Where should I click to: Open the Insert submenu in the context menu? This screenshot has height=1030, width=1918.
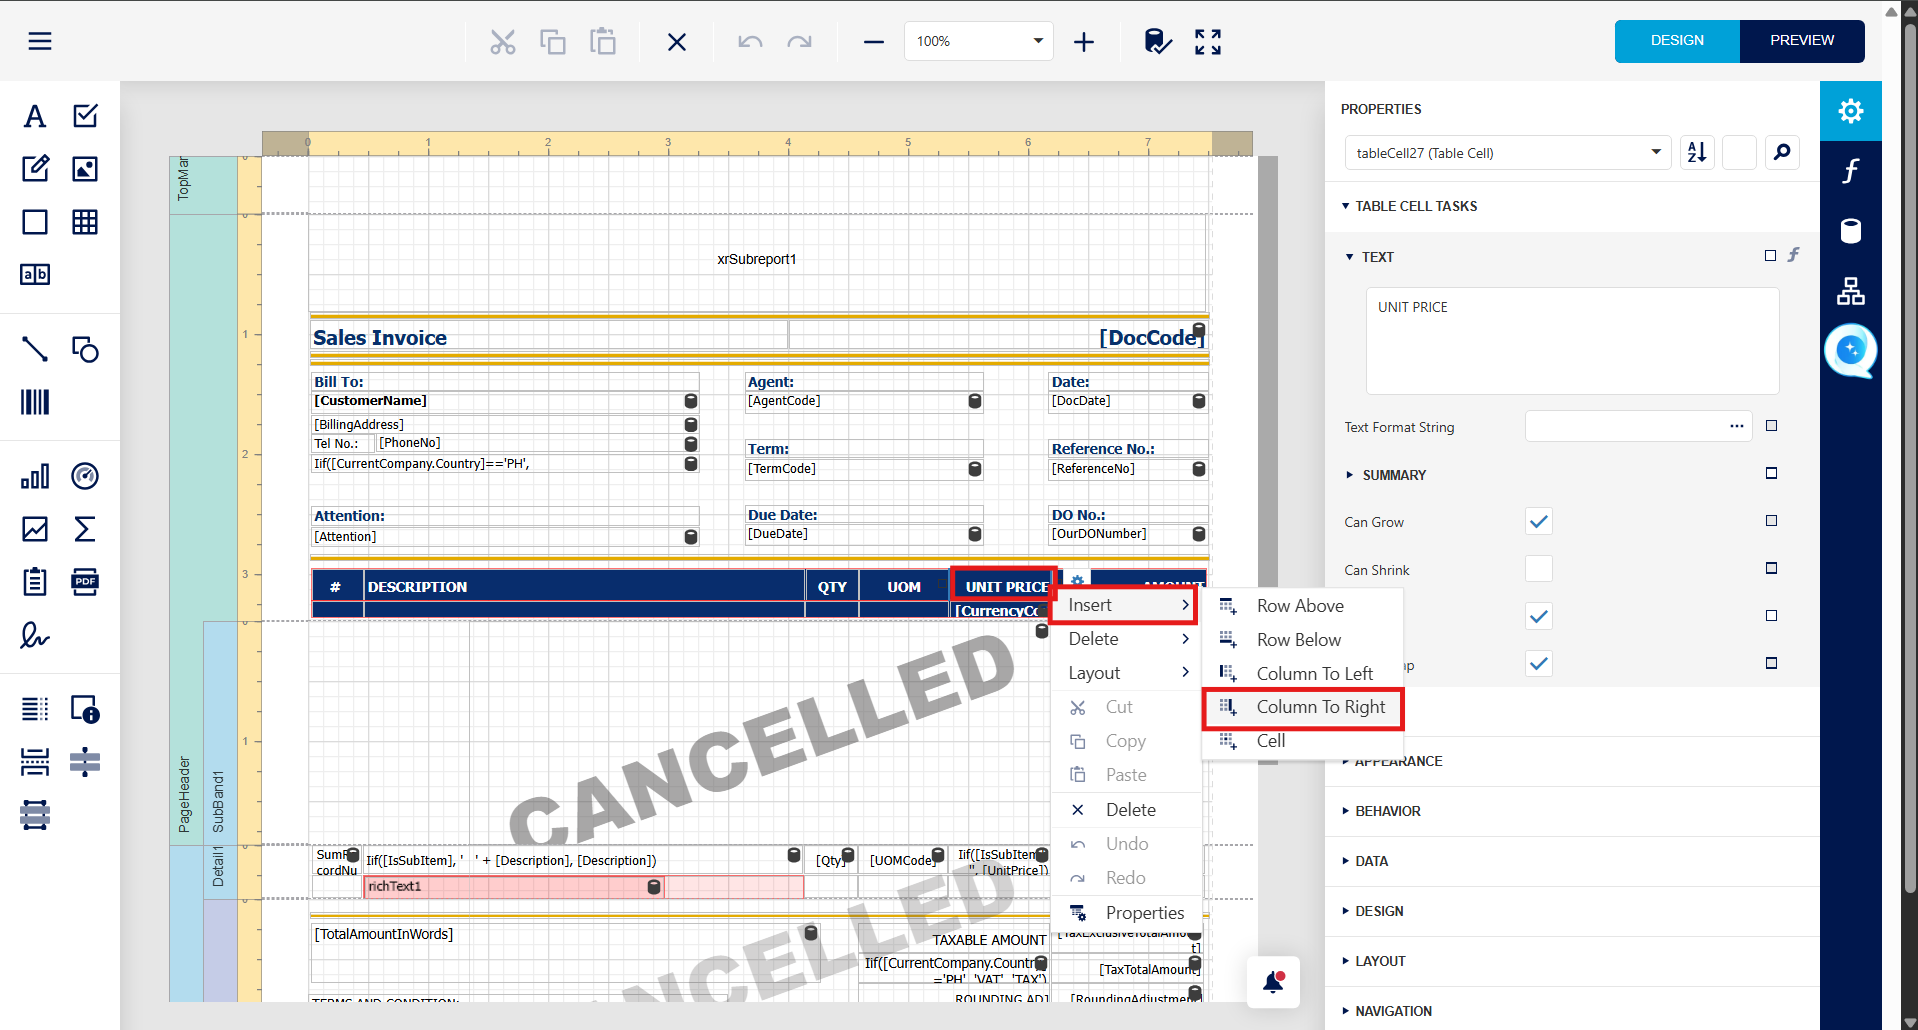(x=1126, y=605)
